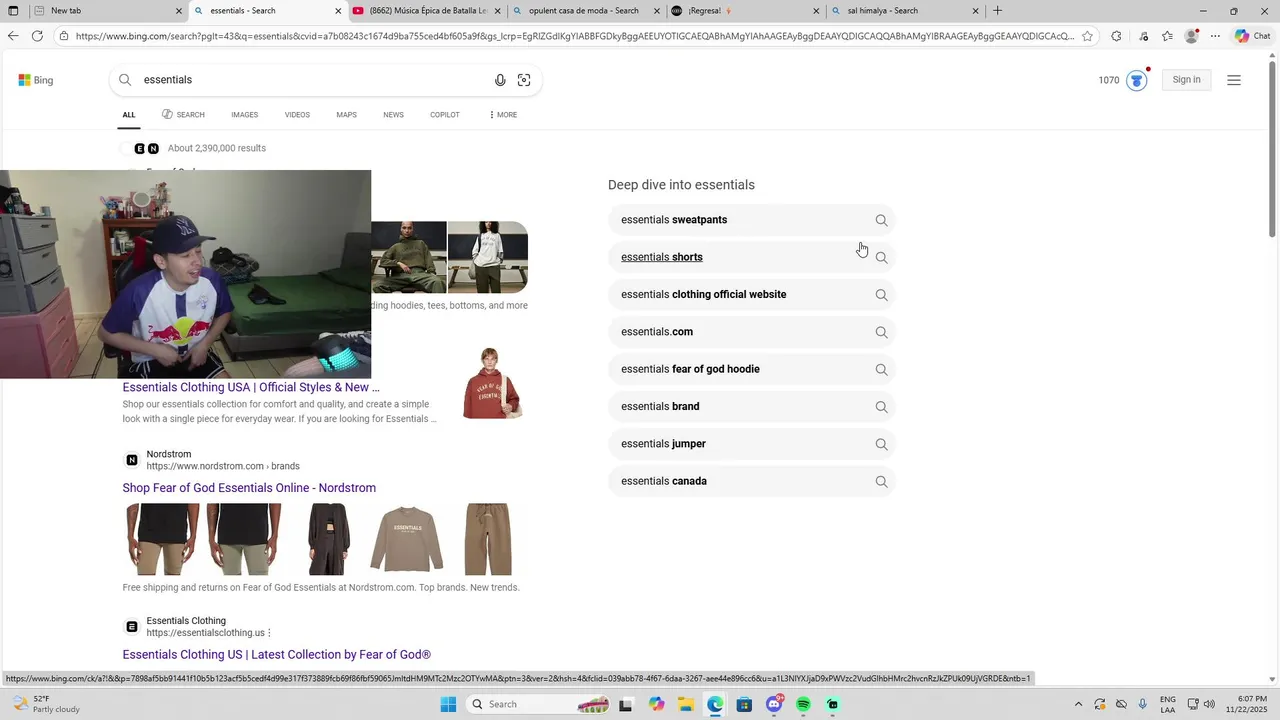This screenshot has width=1280, height=720.
Task: Open File Explorer from the taskbar
Action: click(x=686, y=704)
